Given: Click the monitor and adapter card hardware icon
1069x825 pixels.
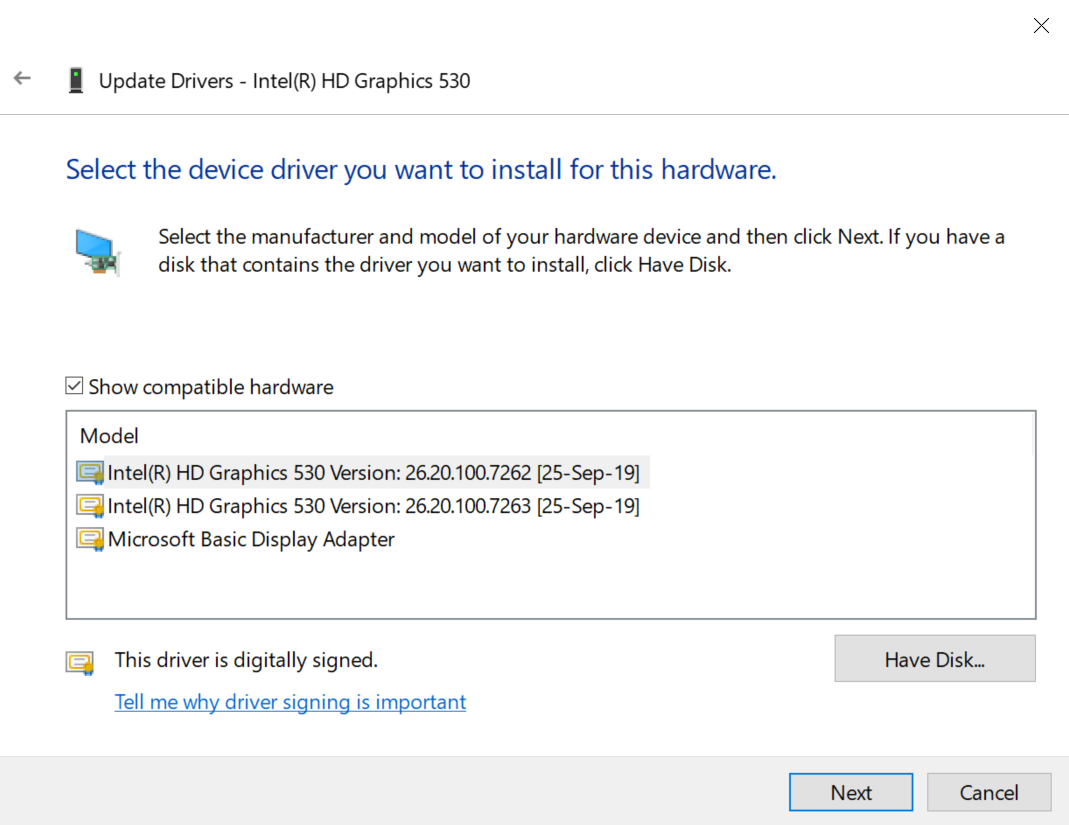Looking at the screenshot, I should pyautogui.click(x=98, y=251).
